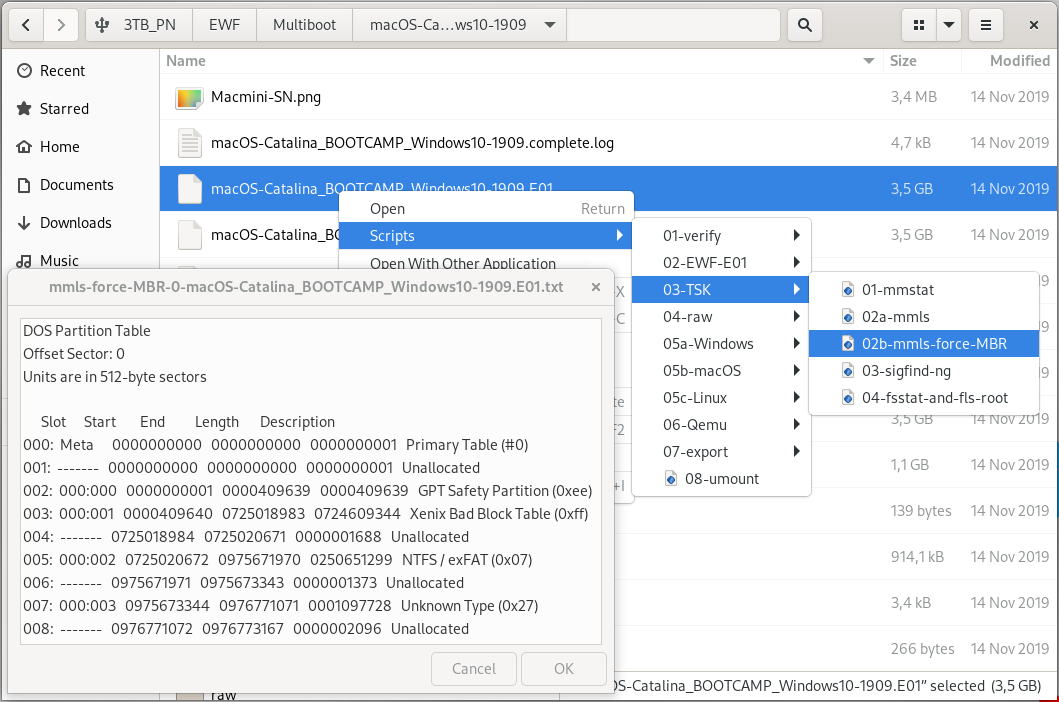Click OK in the mmls dialog

pos(563,669)
